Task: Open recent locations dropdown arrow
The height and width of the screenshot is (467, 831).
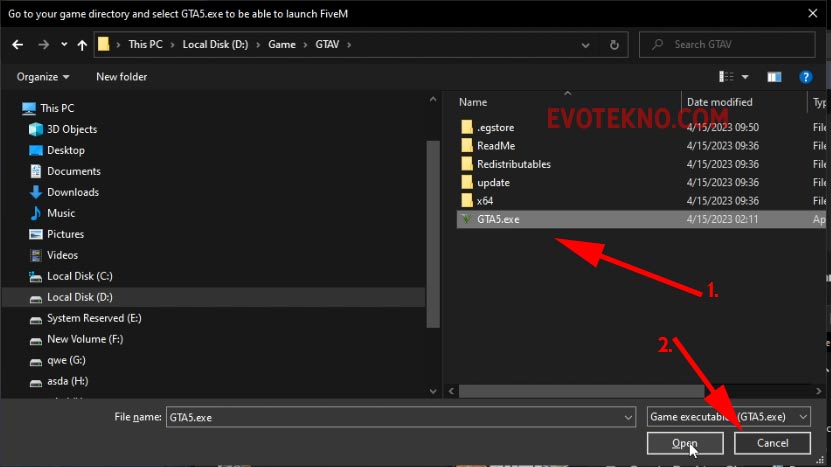Action: pyautogui.click(x=61, y=45)
